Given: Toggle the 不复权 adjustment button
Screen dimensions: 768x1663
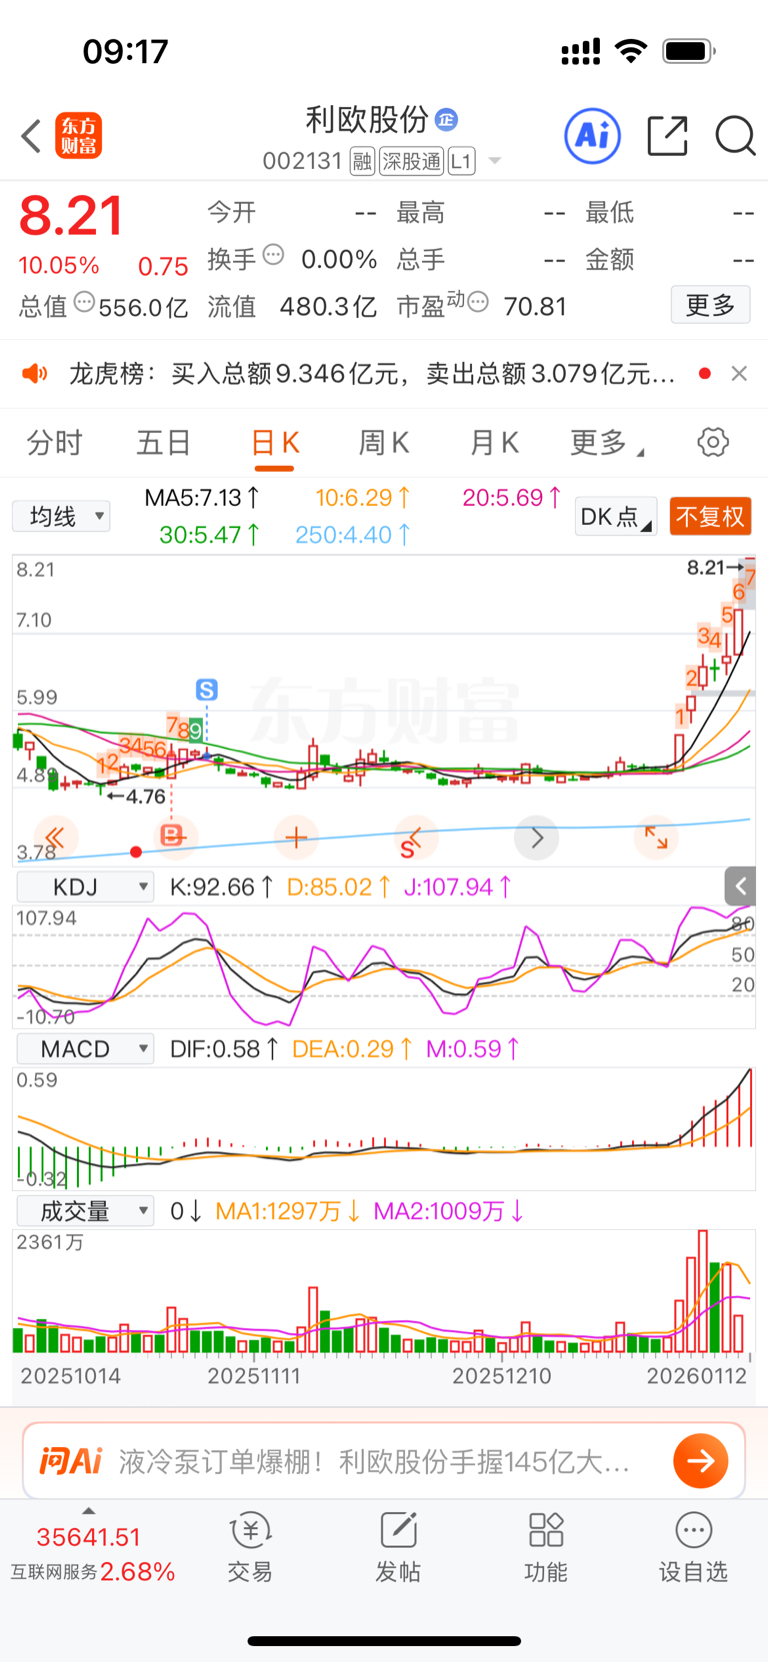Looking at the screenshot, I should click(x=711, y=516).
